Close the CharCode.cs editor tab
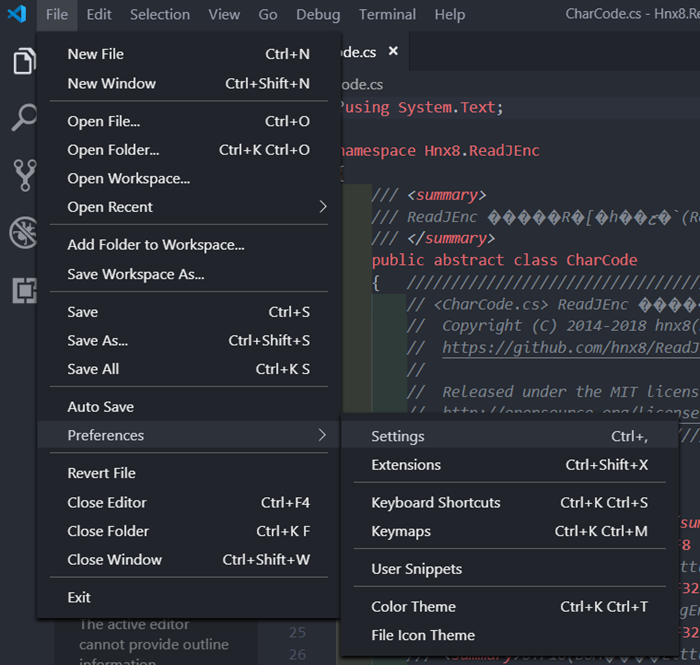 click(x=393, y=51)
